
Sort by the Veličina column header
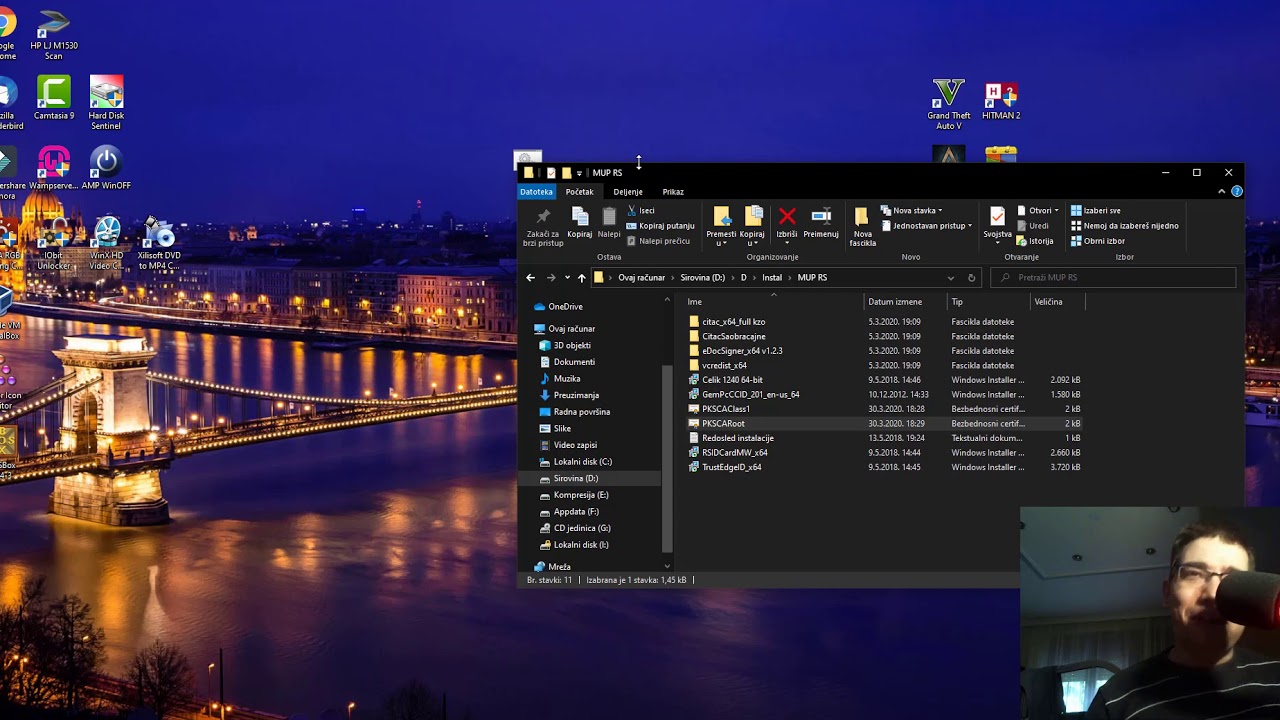click(x=1057, y=302)
